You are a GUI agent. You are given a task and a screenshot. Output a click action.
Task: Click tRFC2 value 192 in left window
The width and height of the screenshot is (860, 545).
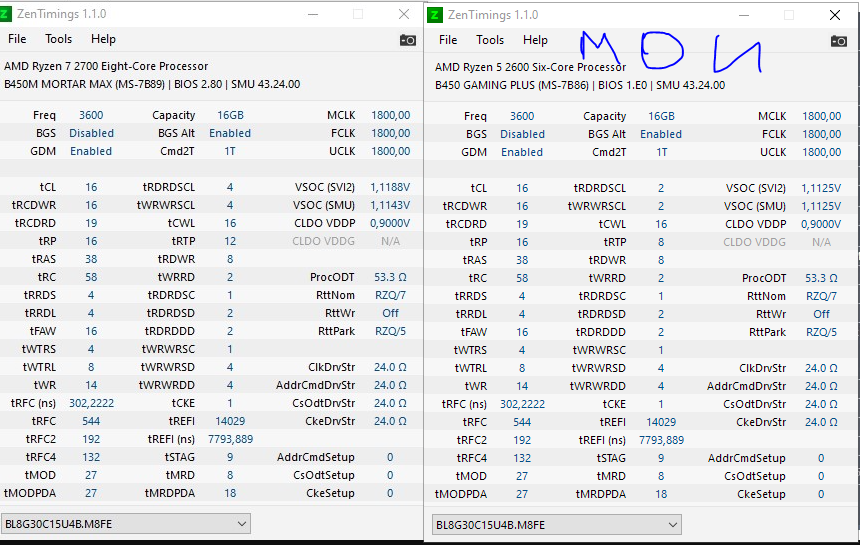[91, 440]
